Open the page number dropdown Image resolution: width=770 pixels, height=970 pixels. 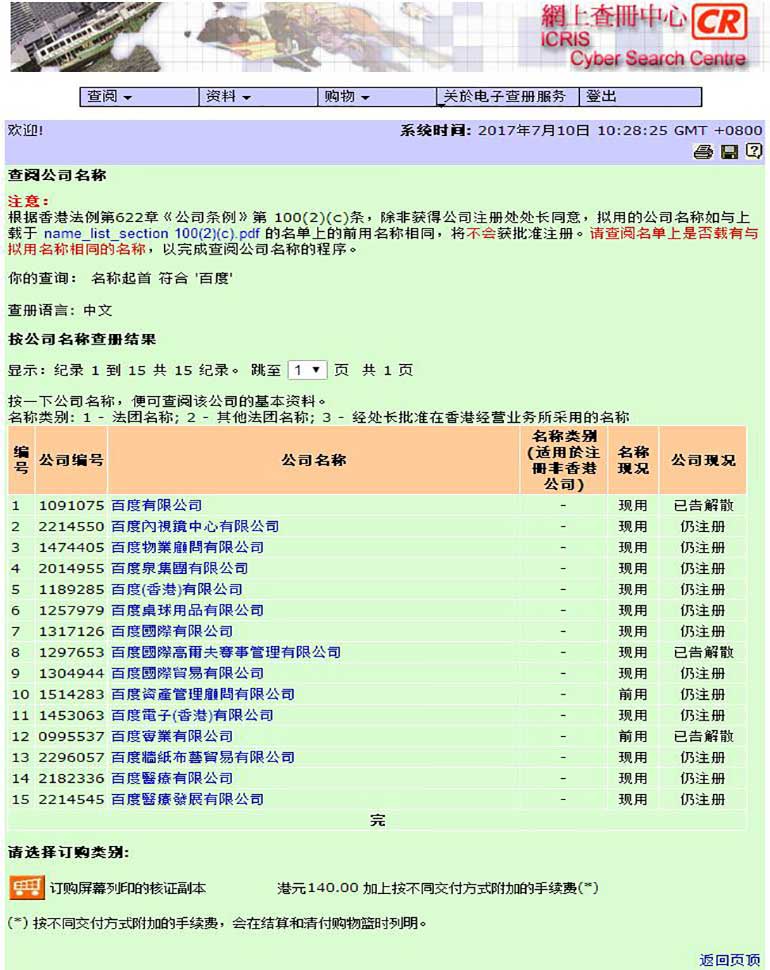coord(307,370)
